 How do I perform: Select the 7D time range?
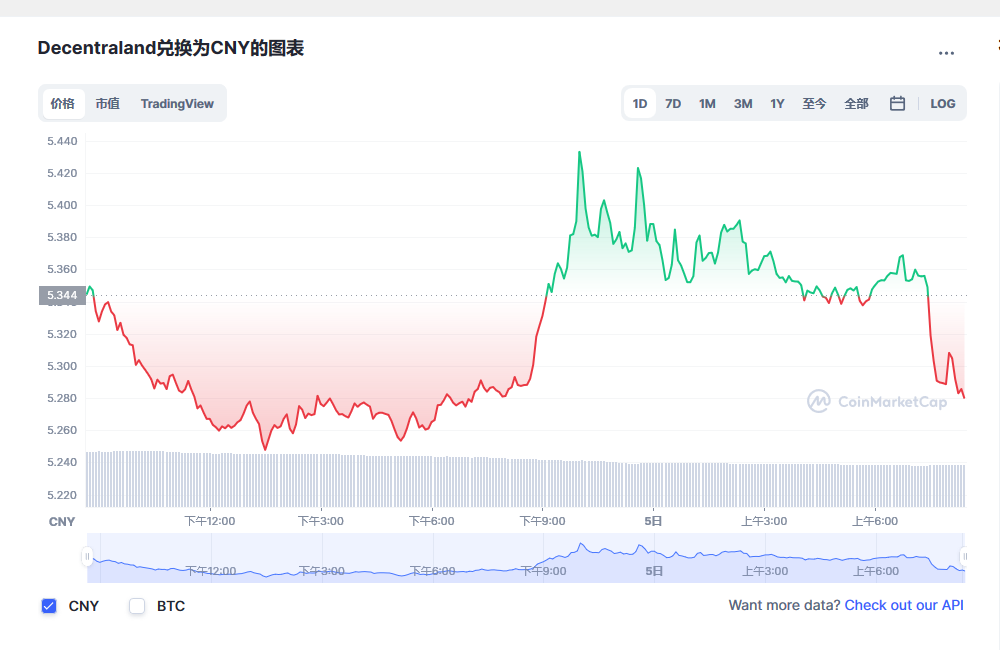tap(673, 103)
